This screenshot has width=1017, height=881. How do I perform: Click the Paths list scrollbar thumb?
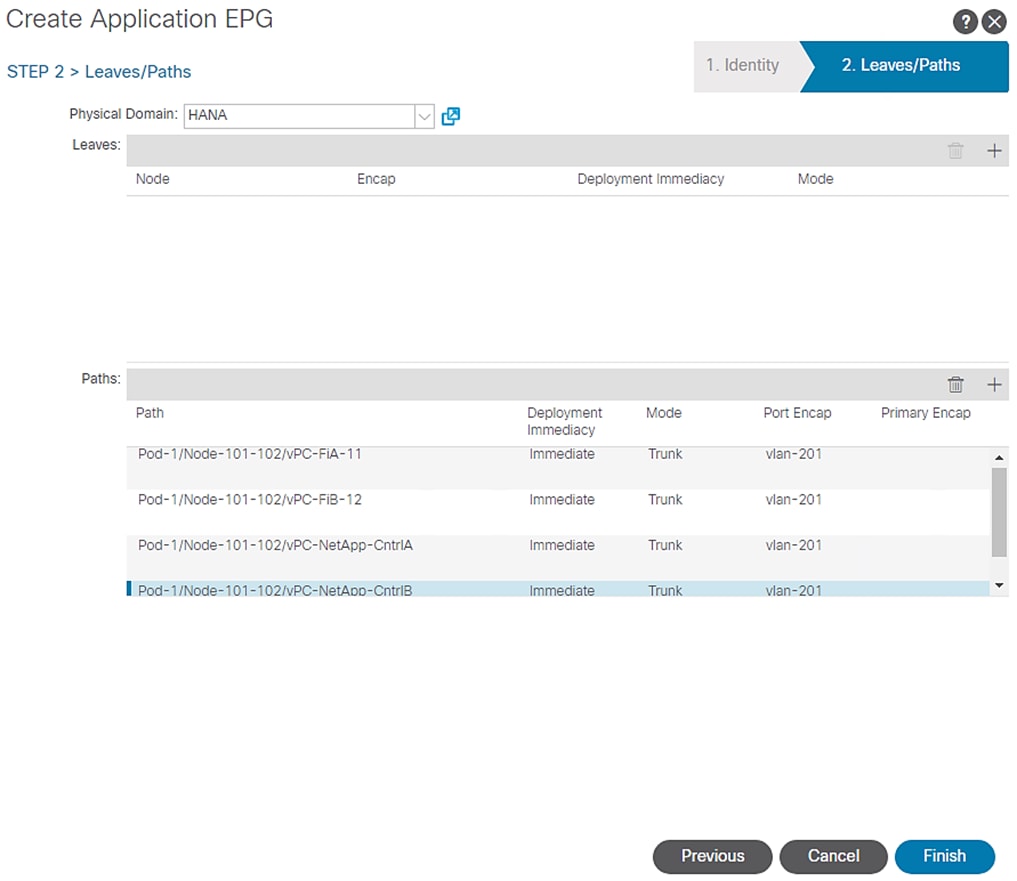pyautogui.click(x=999, y=511)
